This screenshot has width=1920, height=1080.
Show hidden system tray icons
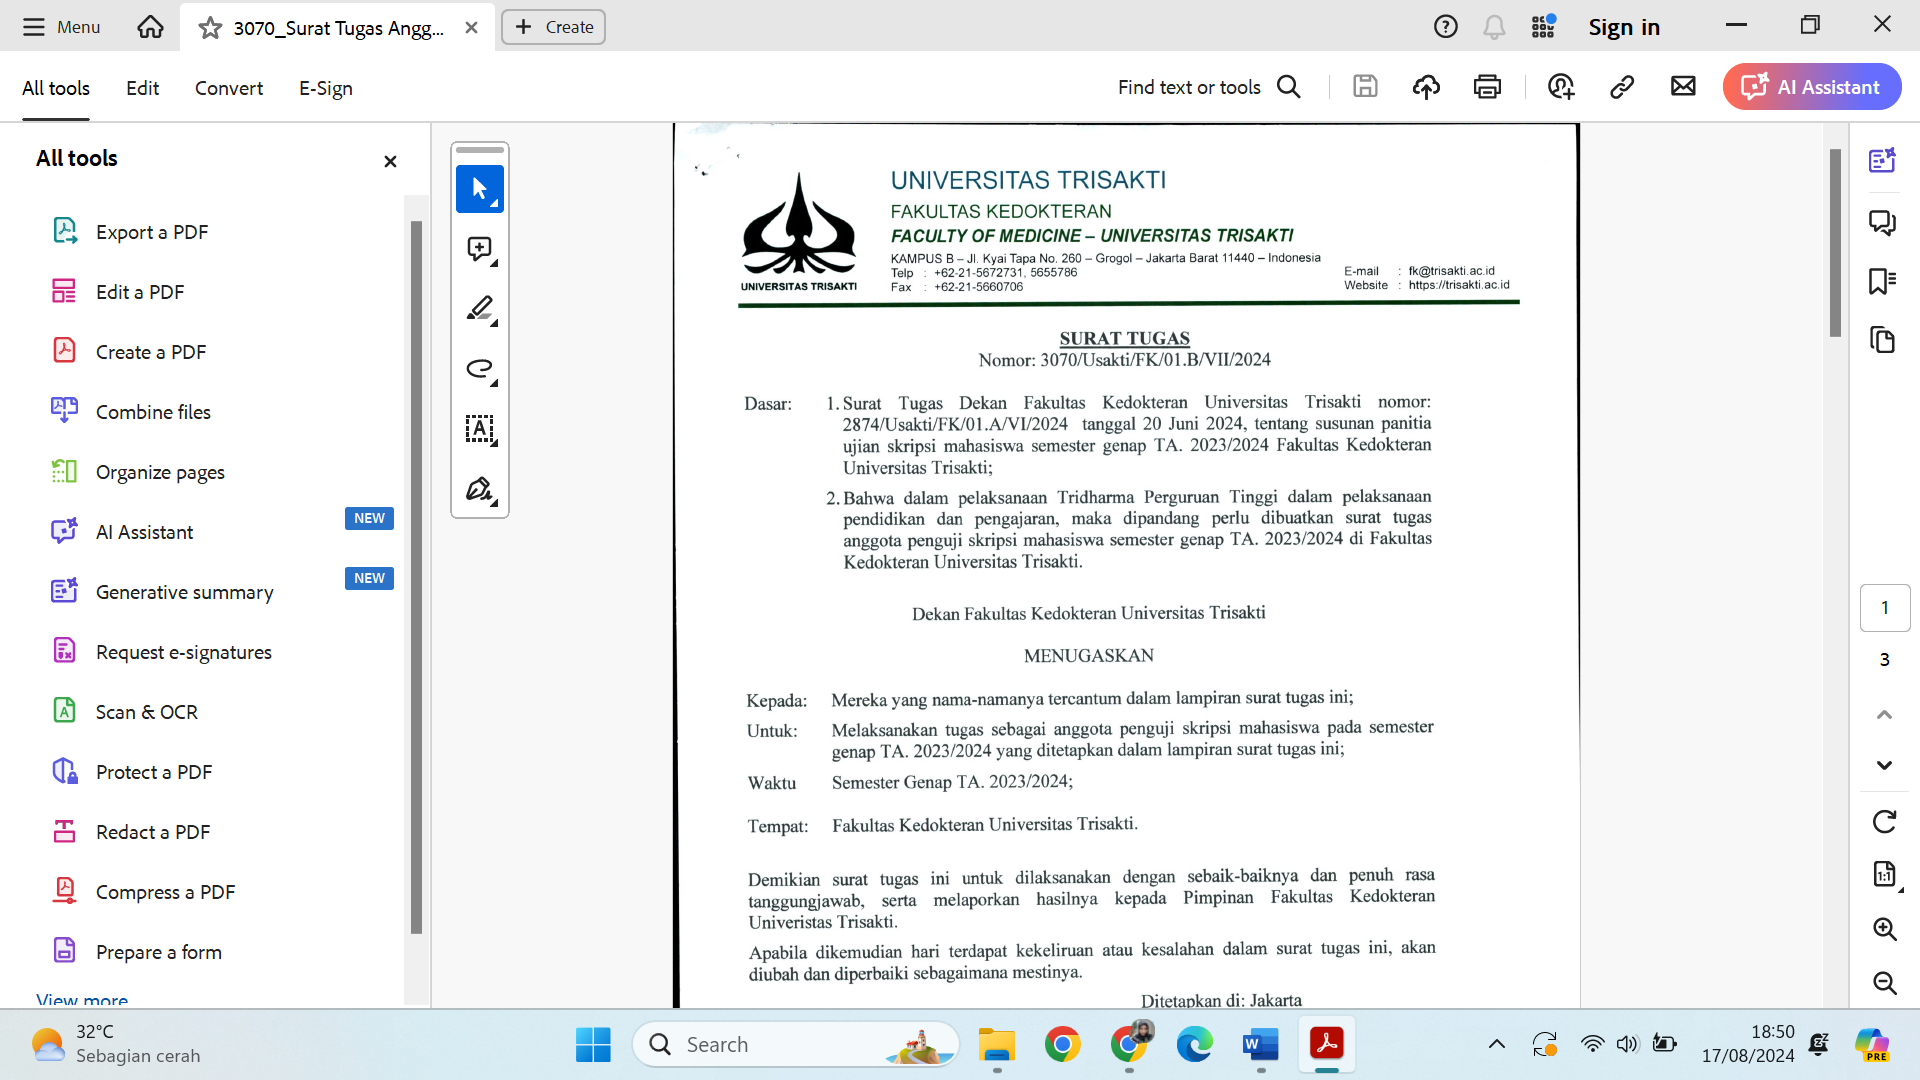1497,1045
